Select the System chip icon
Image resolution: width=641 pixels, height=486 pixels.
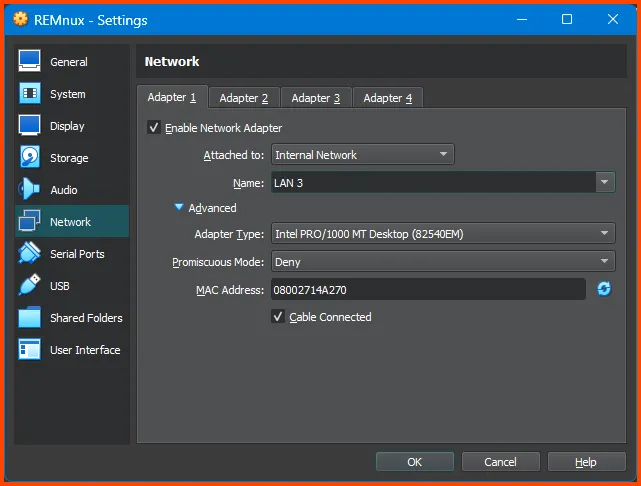click(29, 93)
